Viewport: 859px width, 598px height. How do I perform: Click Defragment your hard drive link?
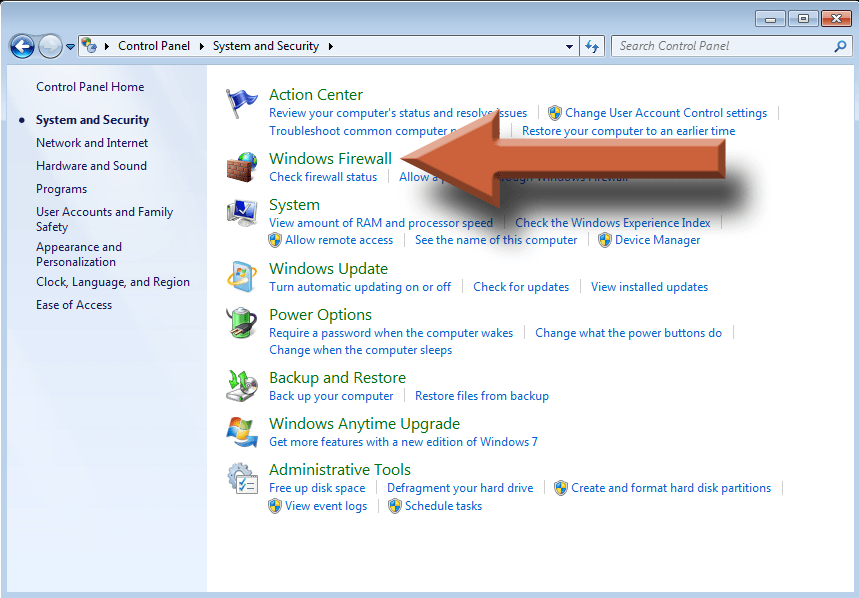click(460, 488)
